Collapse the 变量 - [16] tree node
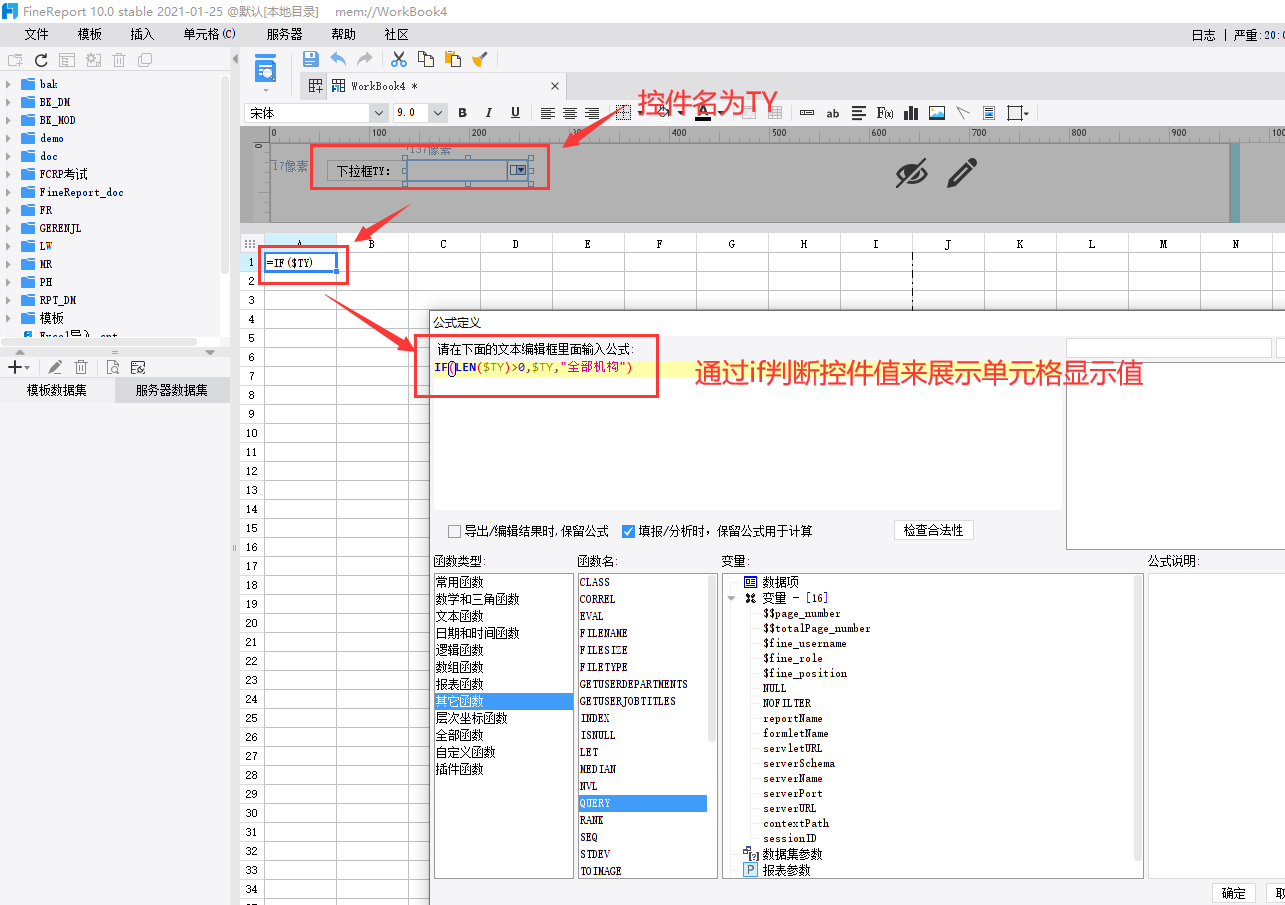This screenshot has height=905, width=1285. pos(732,598)
